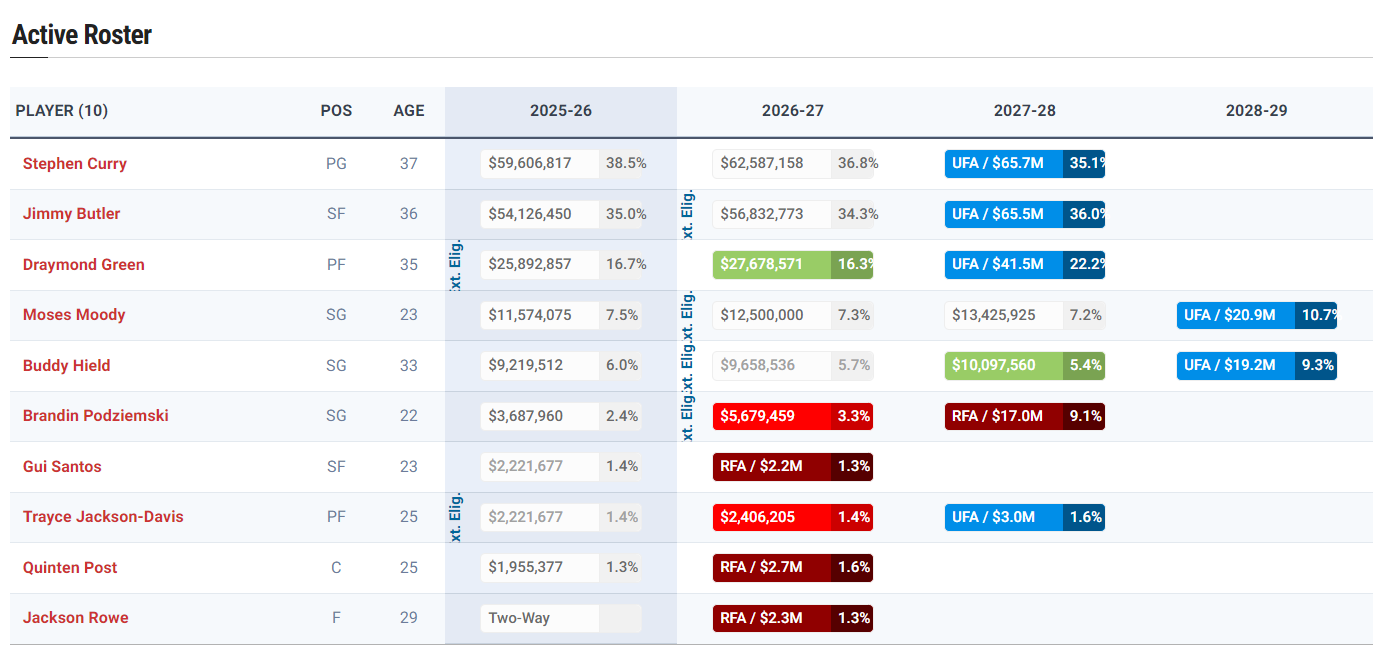Click Hield's greyed 2026-27 salary $9,658,536
Screen dimensions: 1390x651
(x=772, y=366)
